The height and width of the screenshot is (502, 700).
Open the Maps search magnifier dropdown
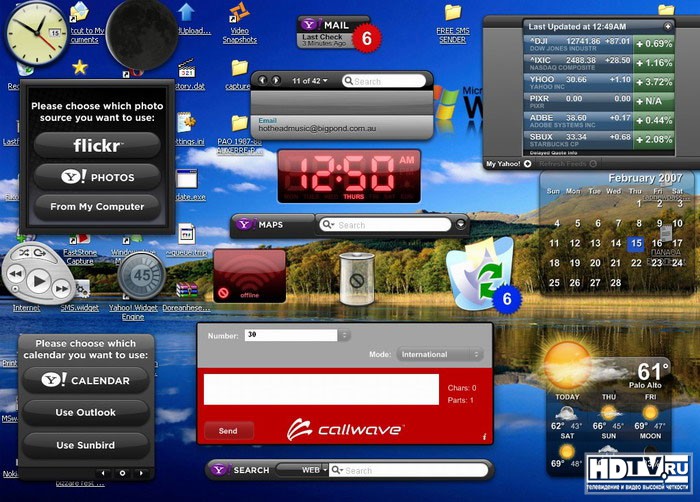[x=328, y=225]
